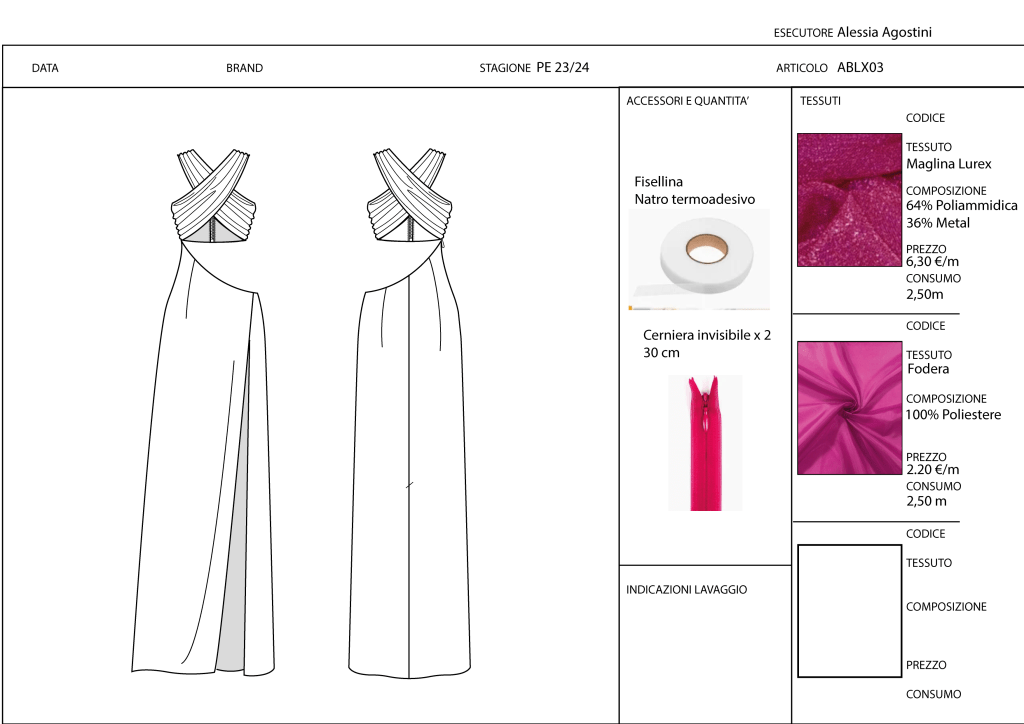Click the front view dress sketch

click(205, 420)
